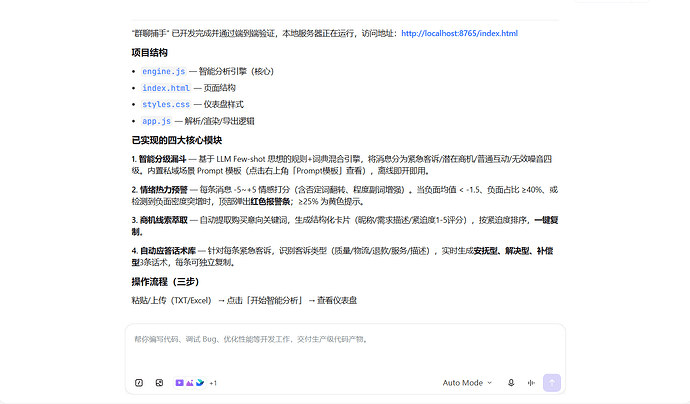Click the styles.css code label
Image resolution: width=690 pixels, height=404 pixels.
click(166, 104)
